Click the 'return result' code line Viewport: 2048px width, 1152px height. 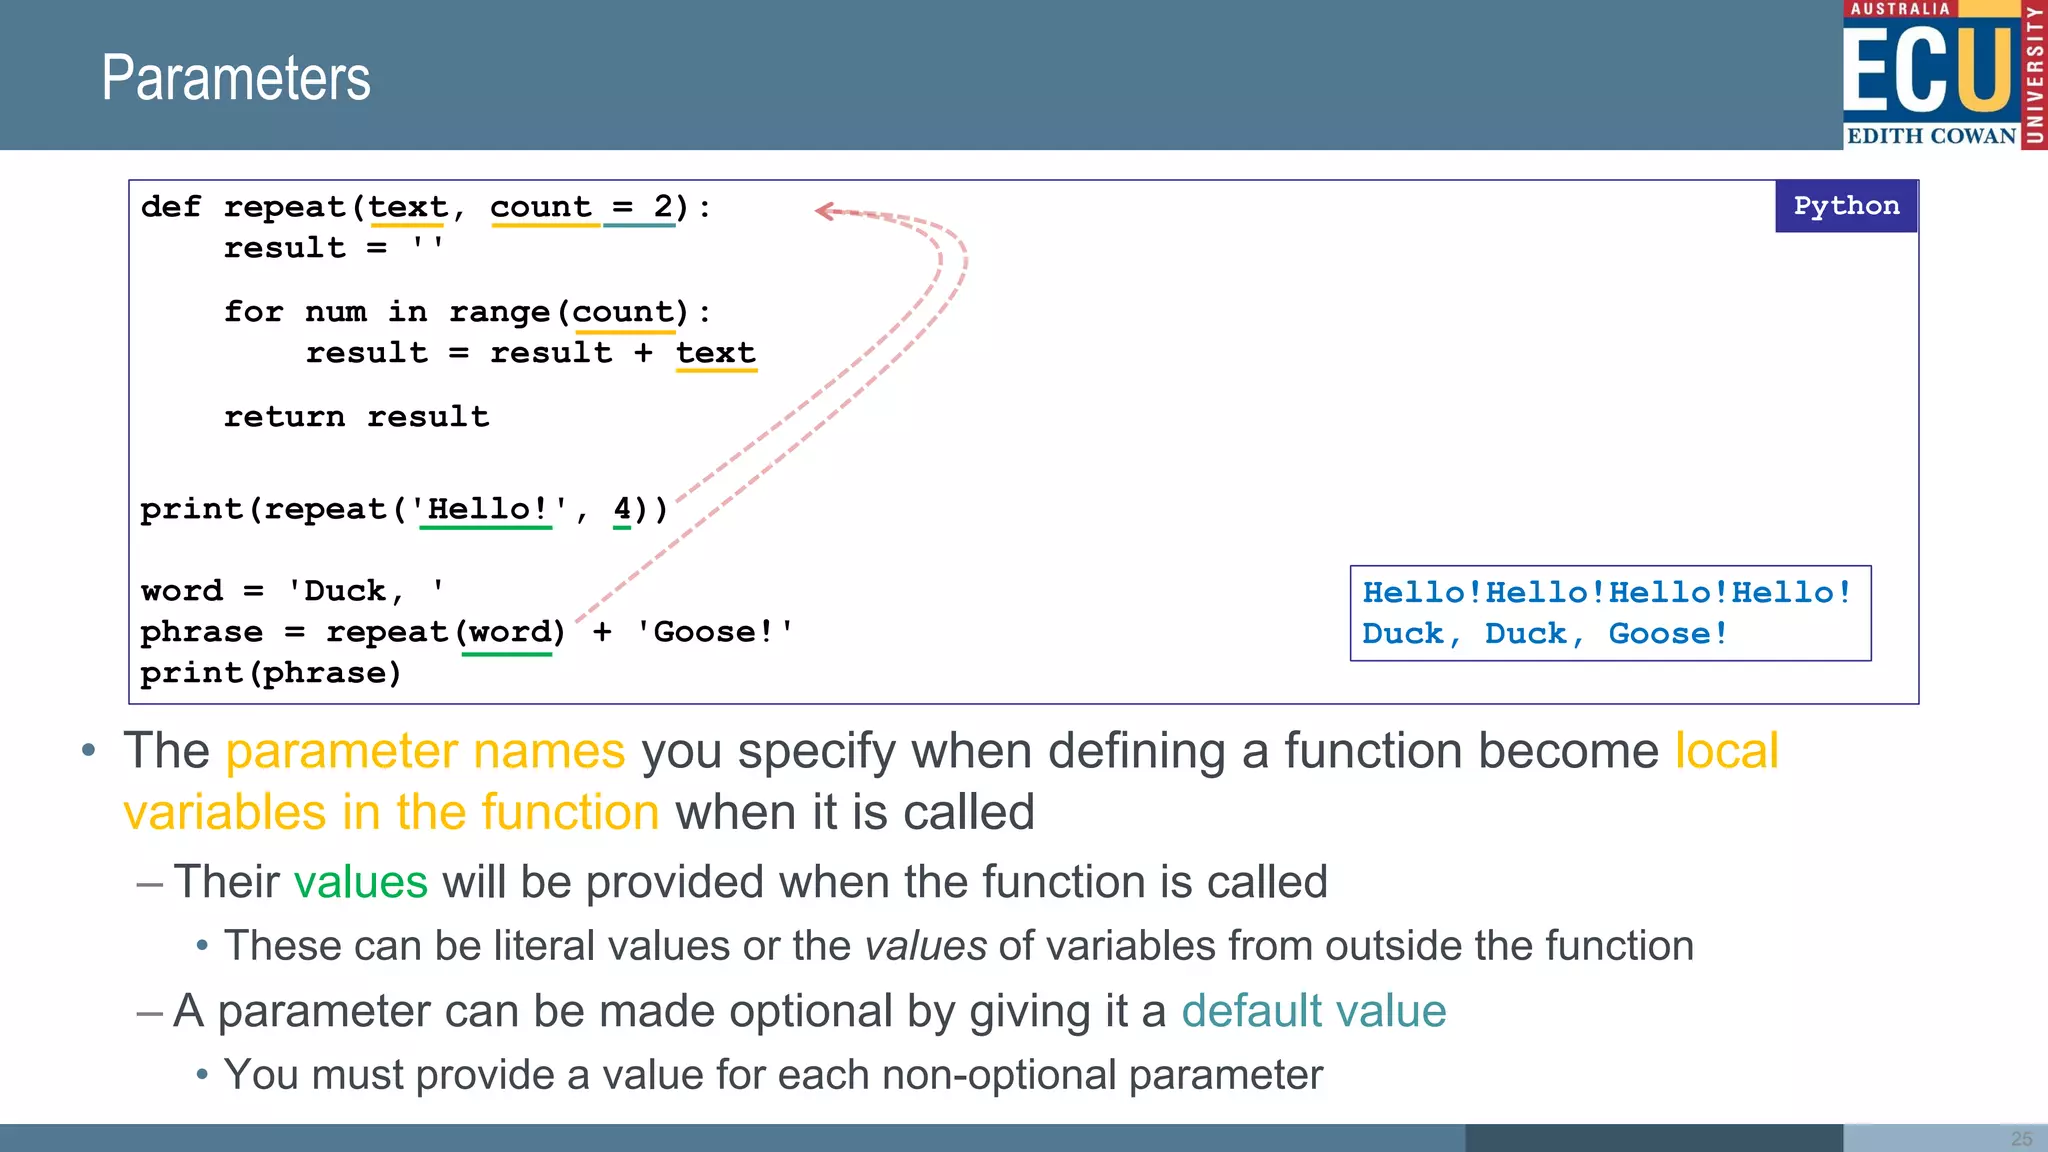point(356,417)
